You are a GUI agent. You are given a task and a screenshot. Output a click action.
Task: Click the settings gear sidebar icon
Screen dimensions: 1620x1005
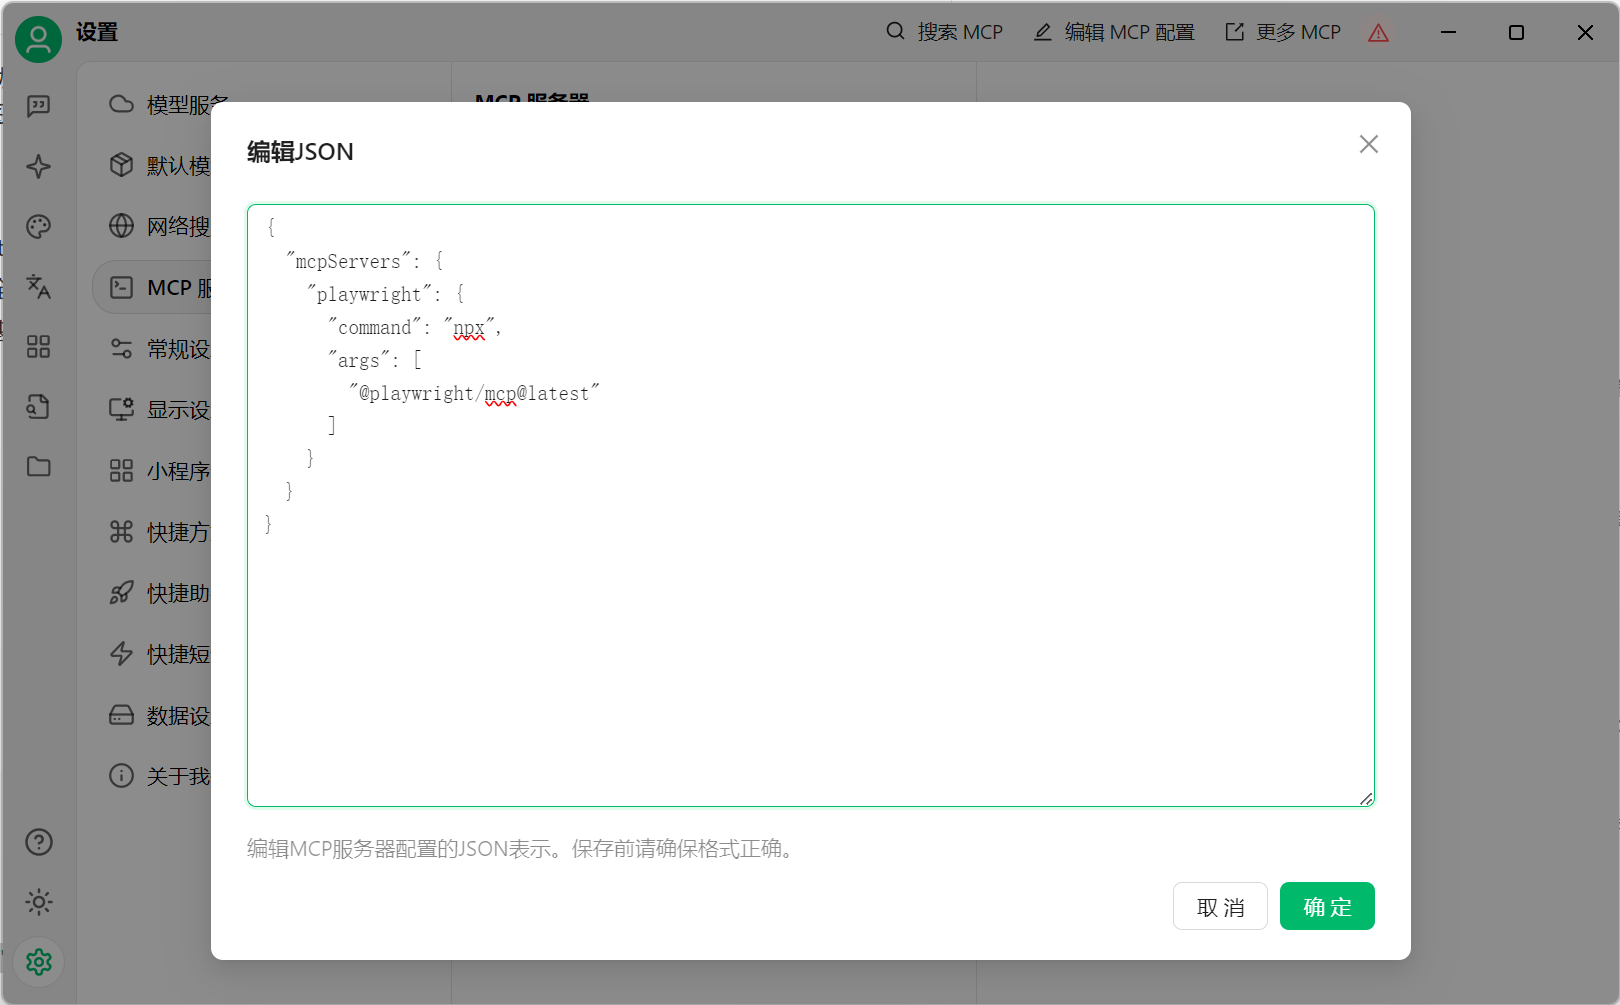point(38,962)
